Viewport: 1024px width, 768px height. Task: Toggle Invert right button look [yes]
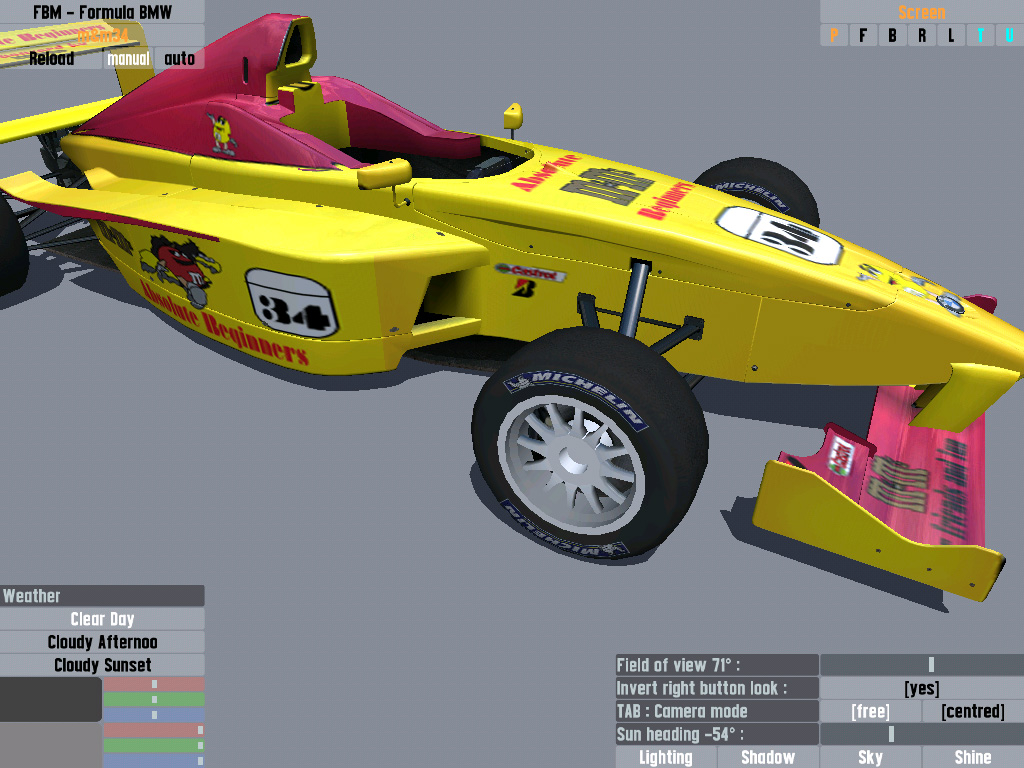tap(921, 688)
